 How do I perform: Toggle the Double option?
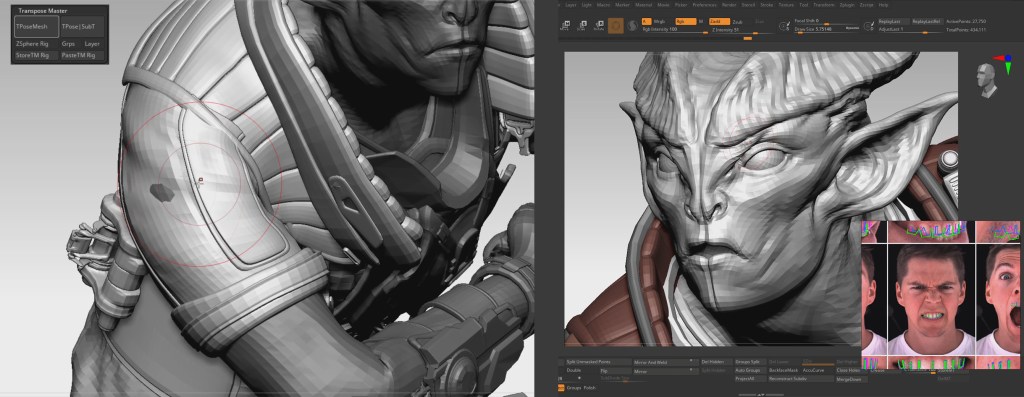tap(573, 370)
